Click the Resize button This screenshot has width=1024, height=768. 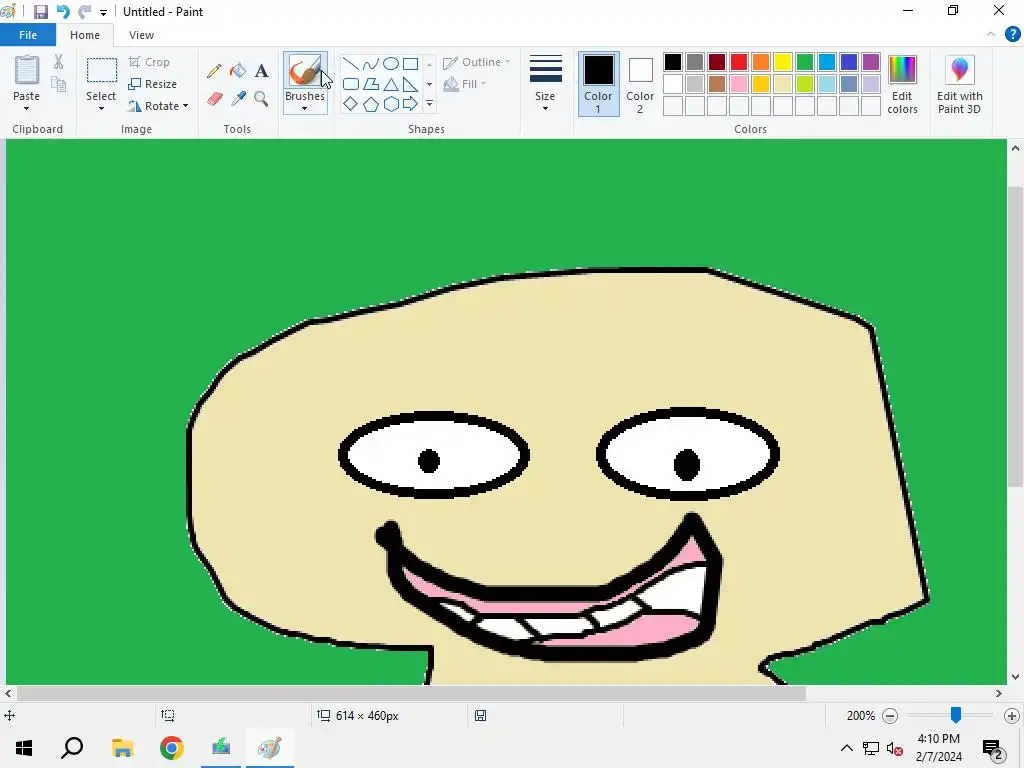(x=153, y=84)
